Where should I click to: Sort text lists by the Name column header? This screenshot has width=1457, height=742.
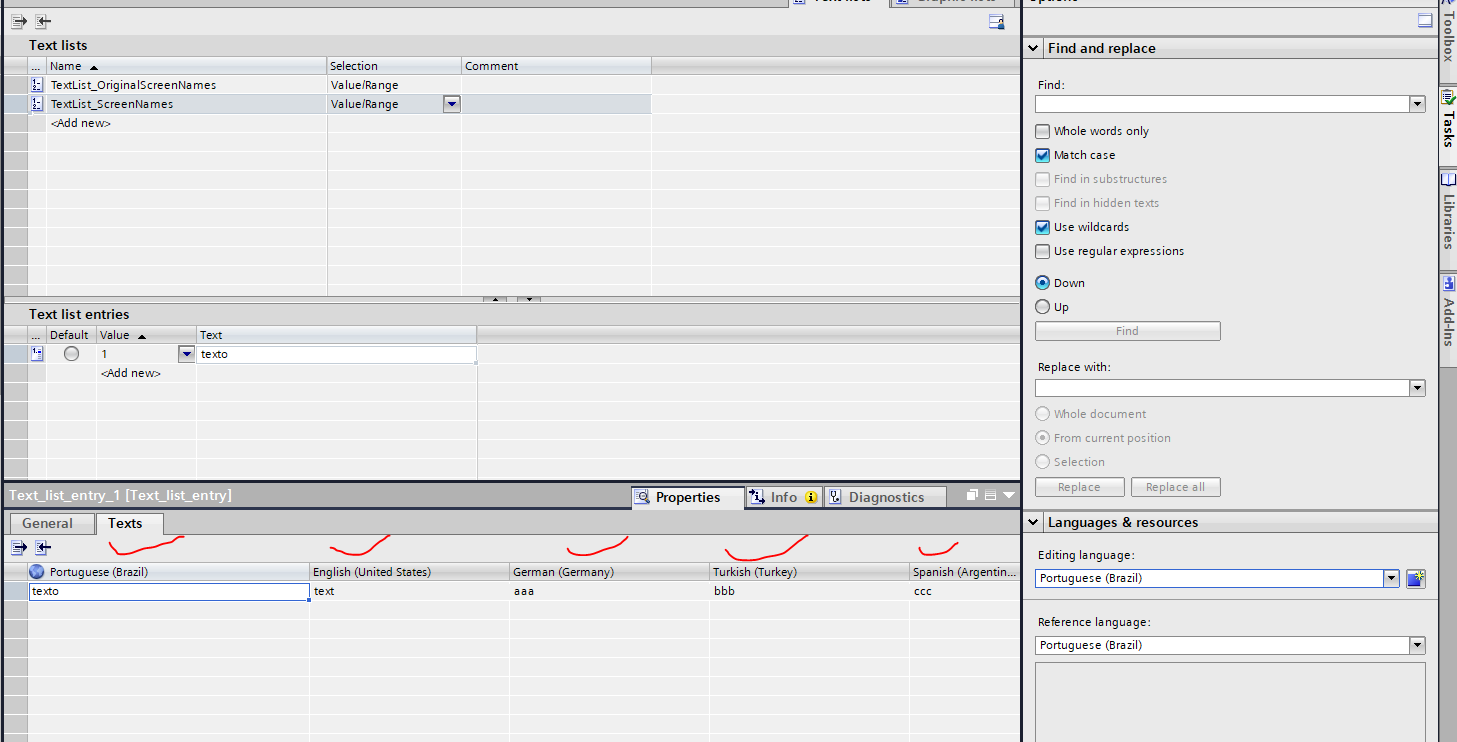coord(187,66)
